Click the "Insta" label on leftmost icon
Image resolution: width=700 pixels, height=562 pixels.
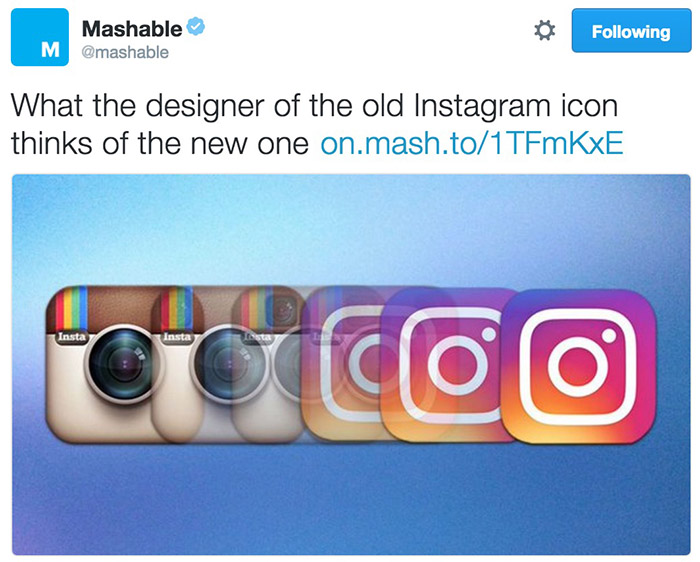coord(72,336)
